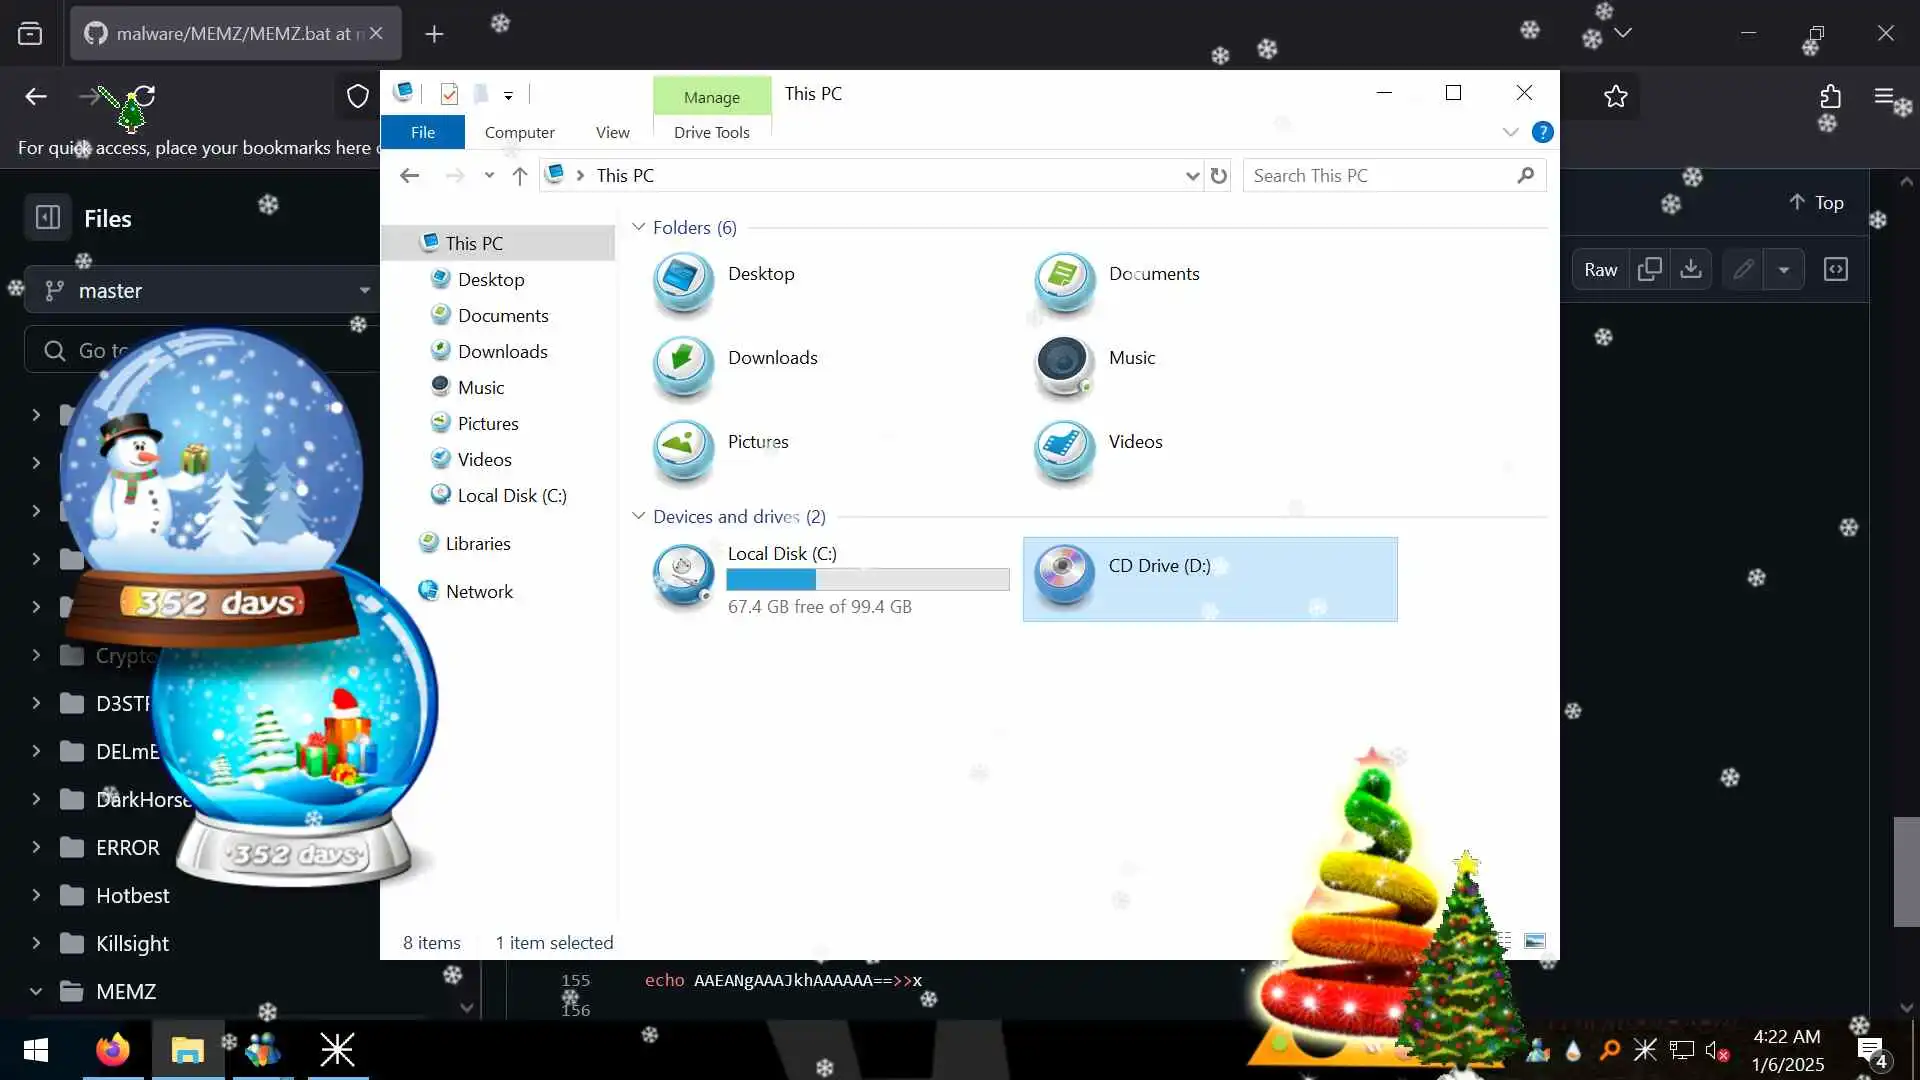The image size is (1920, 1080).
Task: Toggle the Properties checkmark in quick access toolbar
Action: 449,94
